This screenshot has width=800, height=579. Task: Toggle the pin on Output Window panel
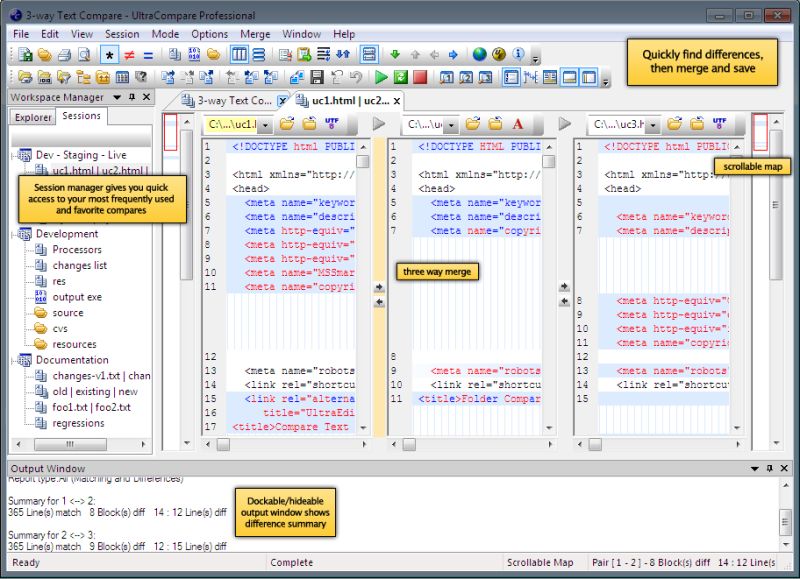[770, 468]
